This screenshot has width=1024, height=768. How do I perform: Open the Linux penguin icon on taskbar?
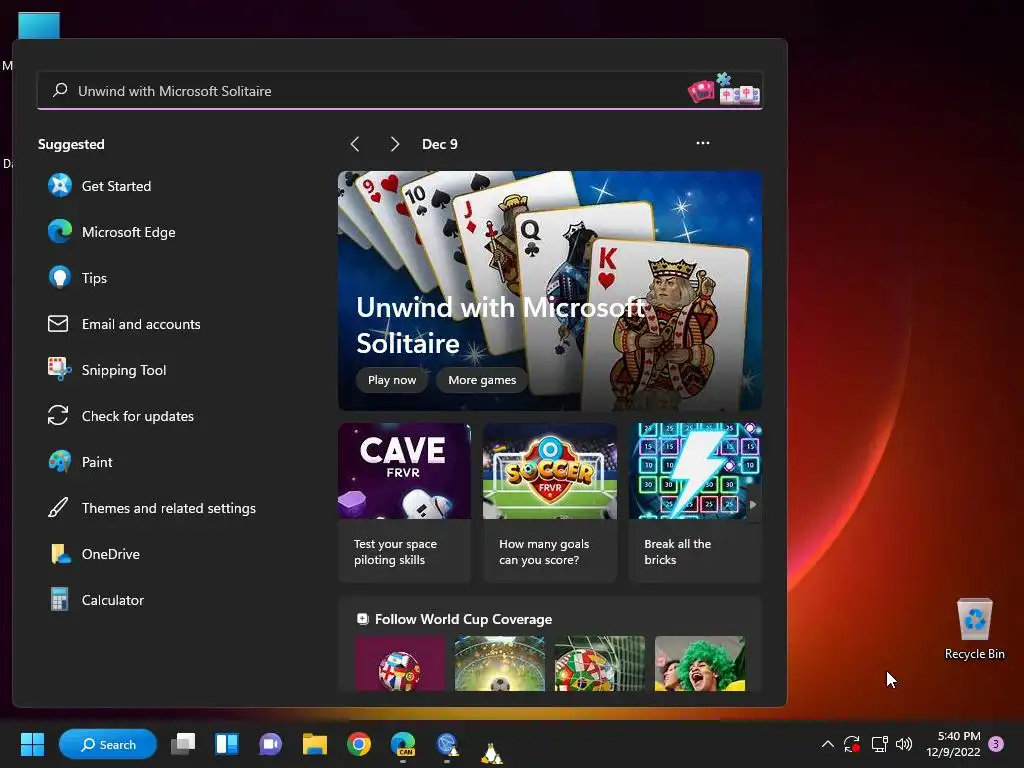coord(491,752)
